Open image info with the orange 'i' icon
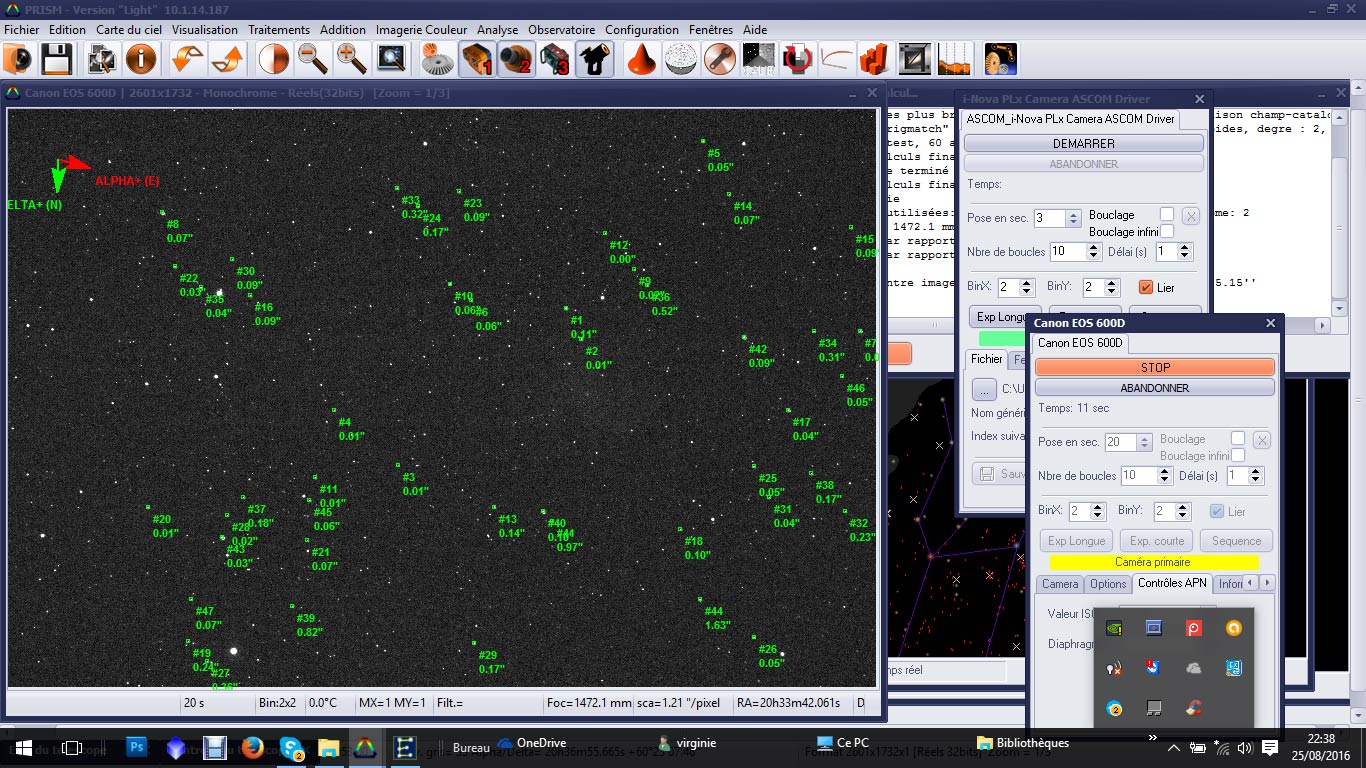 (x=141, y=60)
